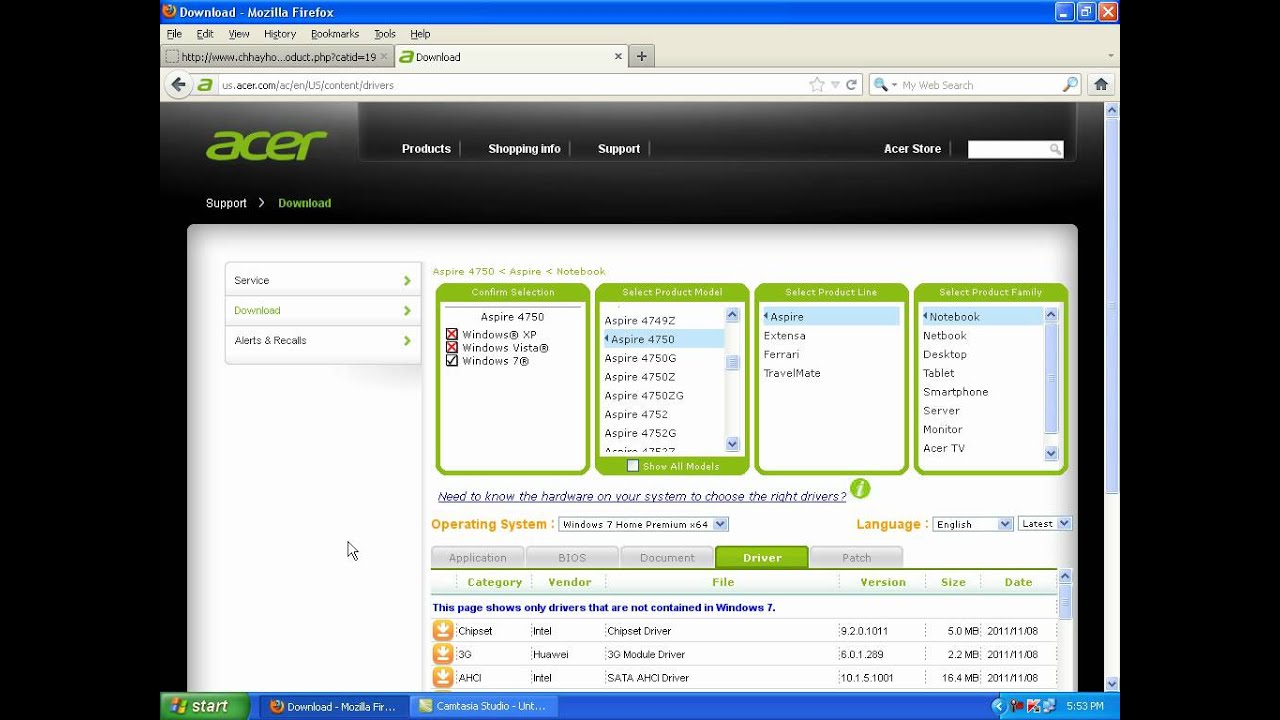The width and height of the screenshot is (1280, 720).
Task: Click the Support breadcrumb link
Action: coord(226,203)
